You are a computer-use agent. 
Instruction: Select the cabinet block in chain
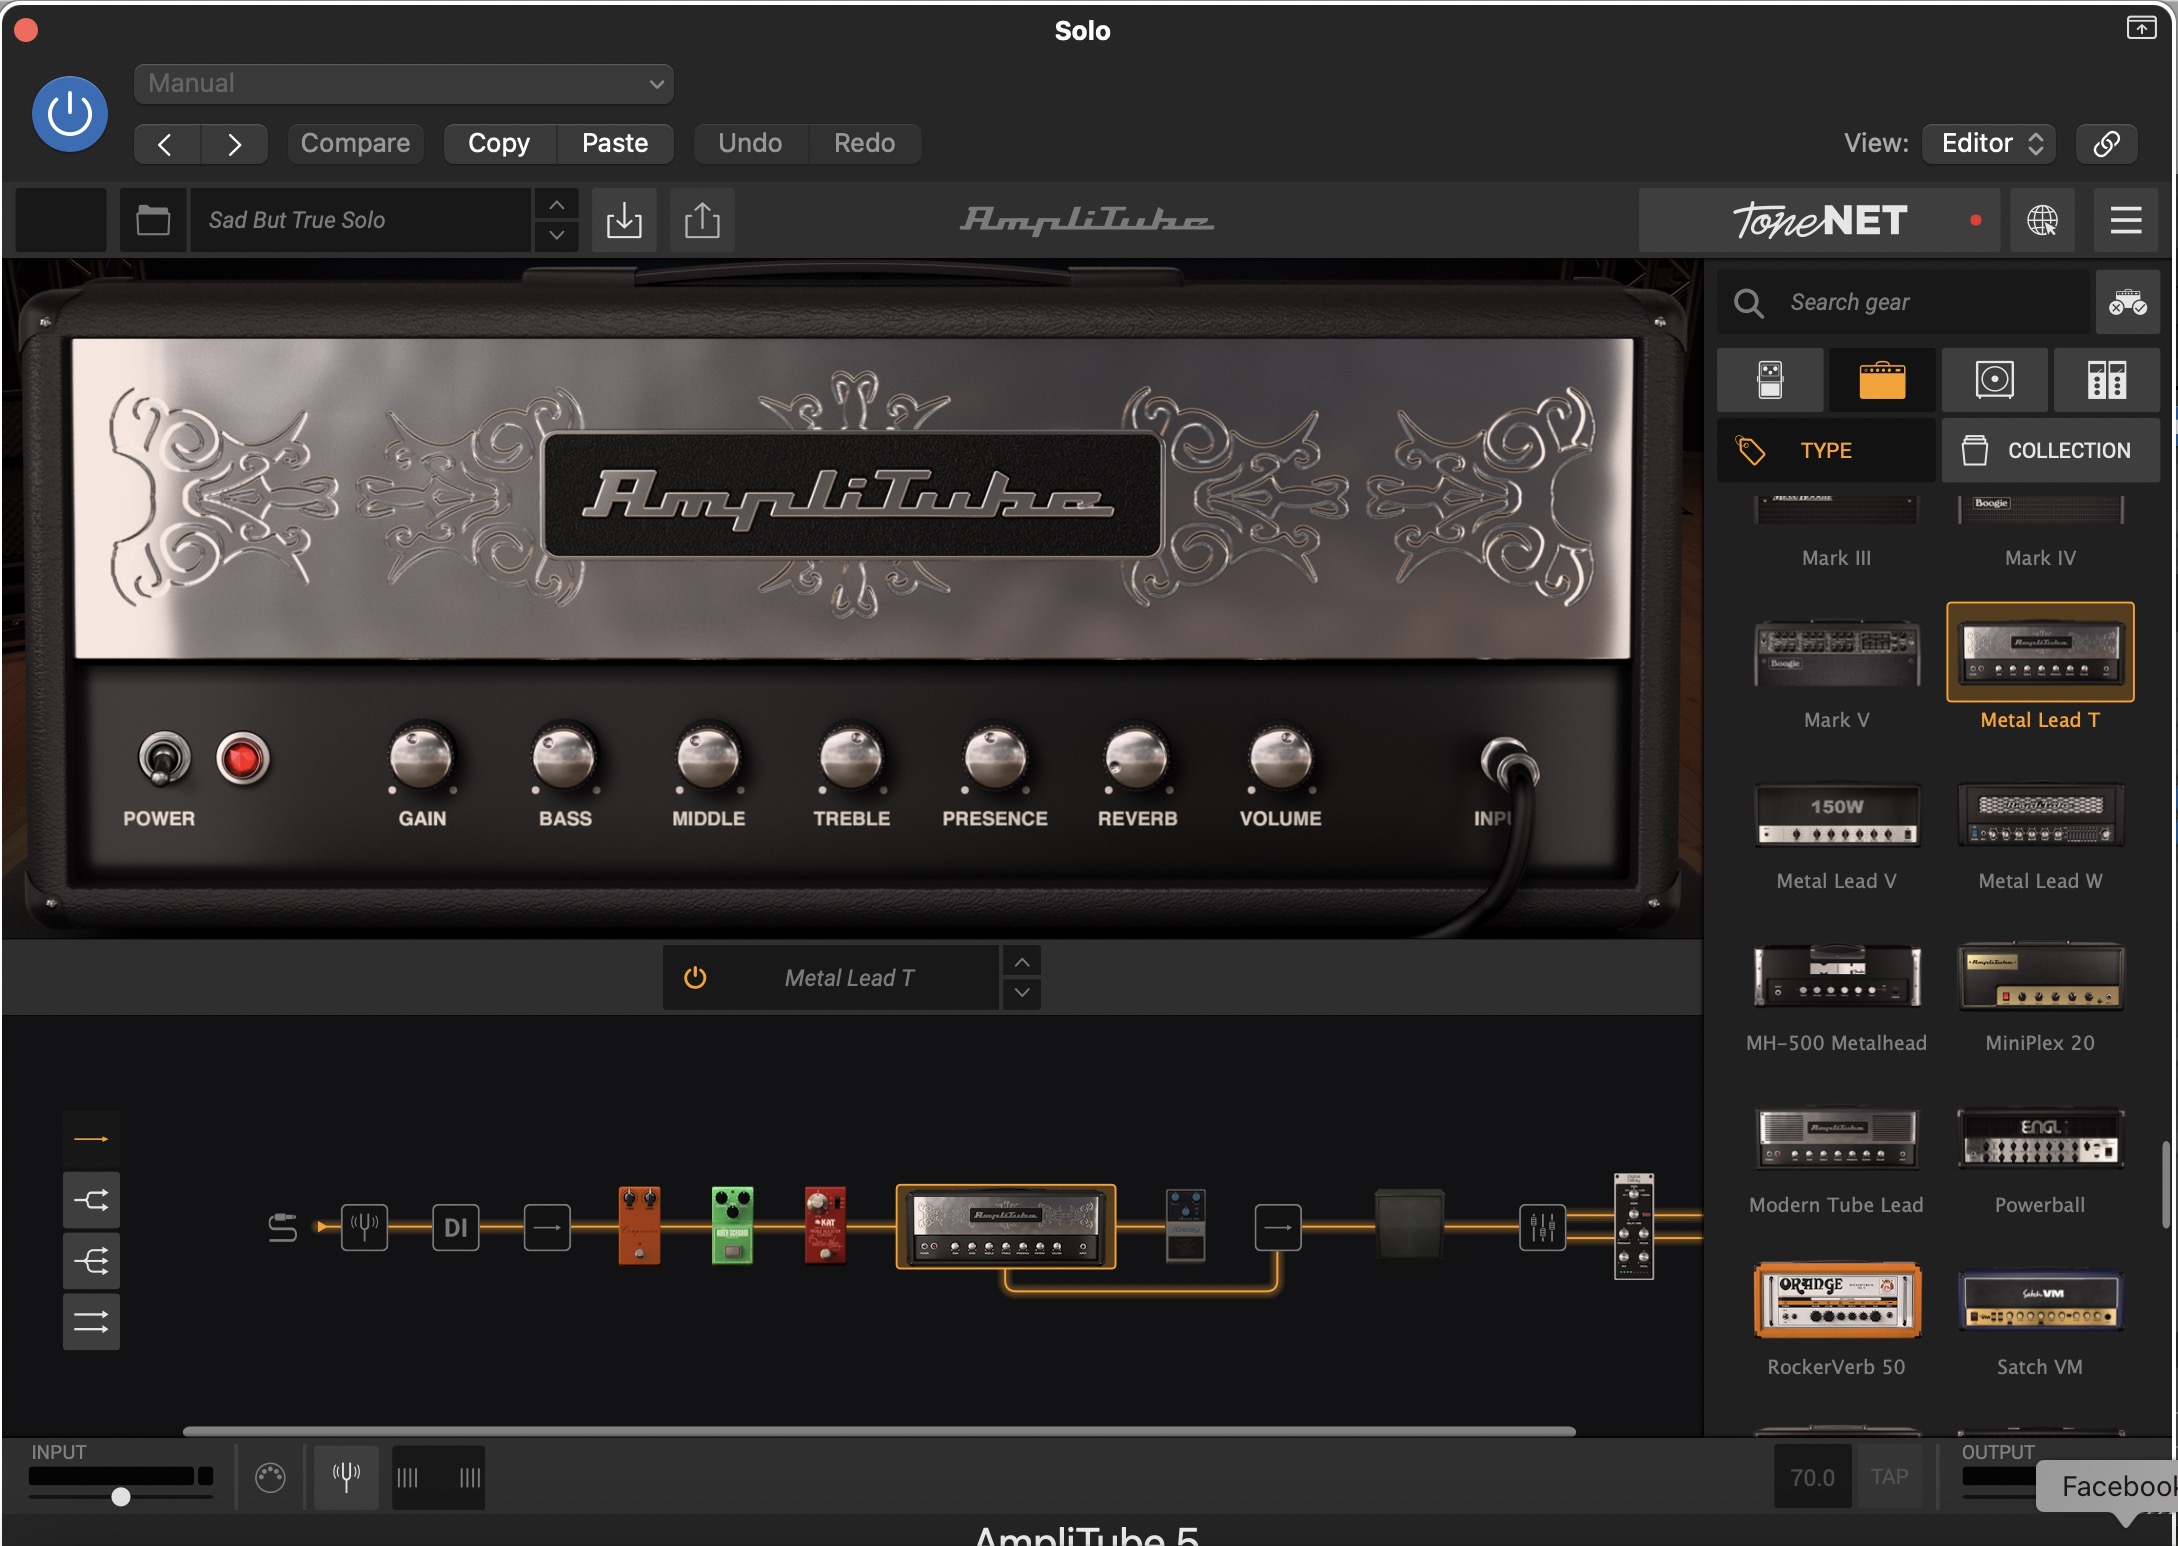(1410, 1225)
